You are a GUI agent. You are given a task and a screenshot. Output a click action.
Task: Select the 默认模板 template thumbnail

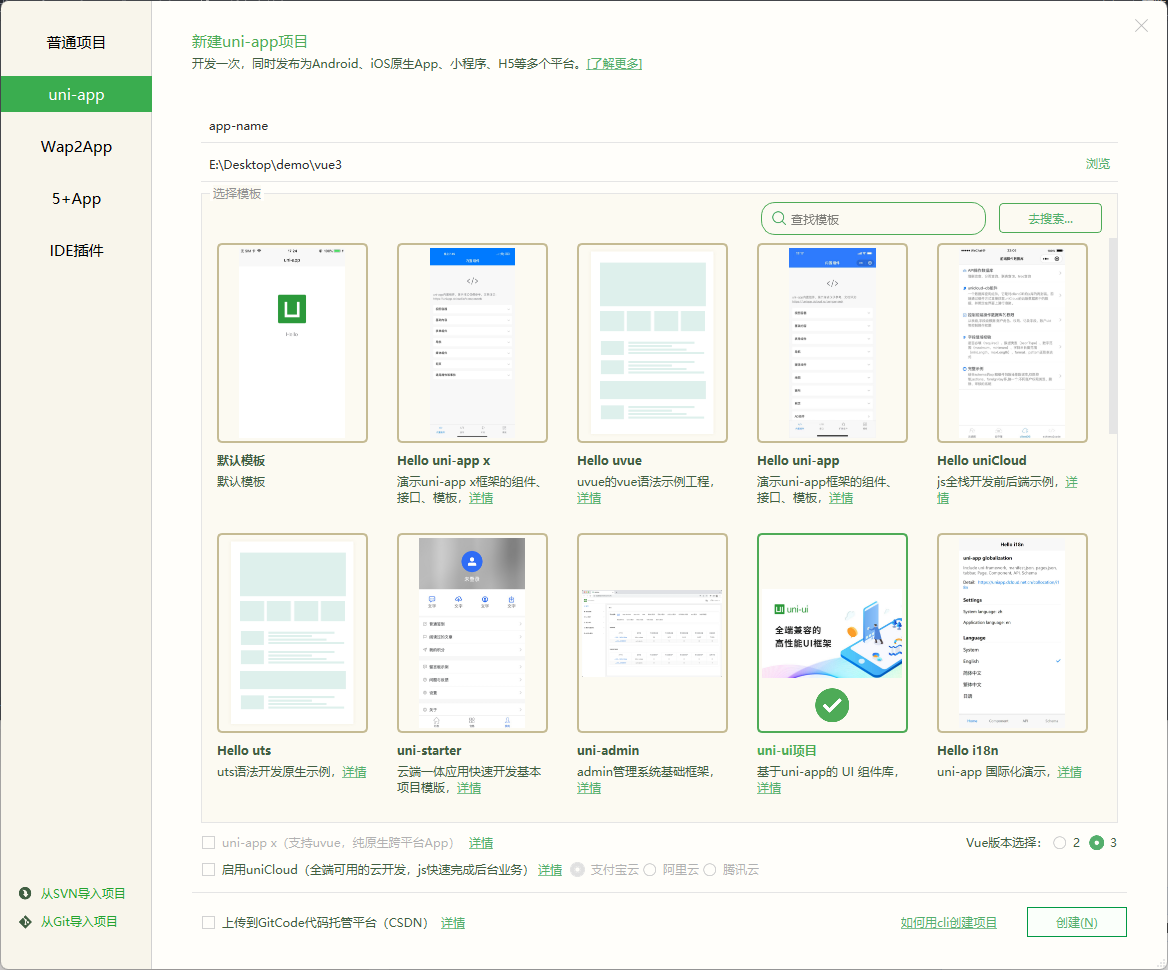click(x=292, y=343)
